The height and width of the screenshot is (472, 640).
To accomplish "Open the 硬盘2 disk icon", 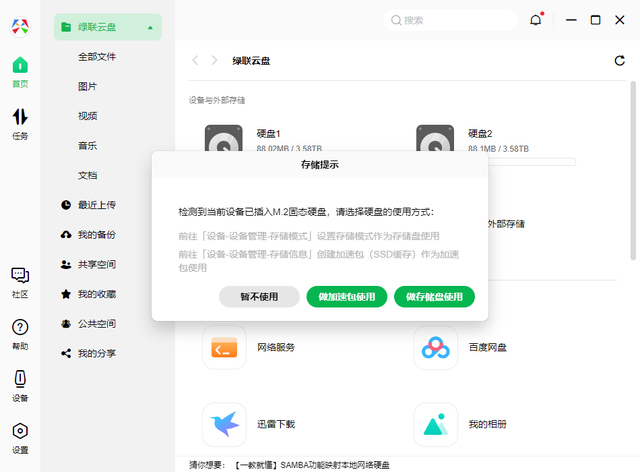I will (x=435, y=138).
